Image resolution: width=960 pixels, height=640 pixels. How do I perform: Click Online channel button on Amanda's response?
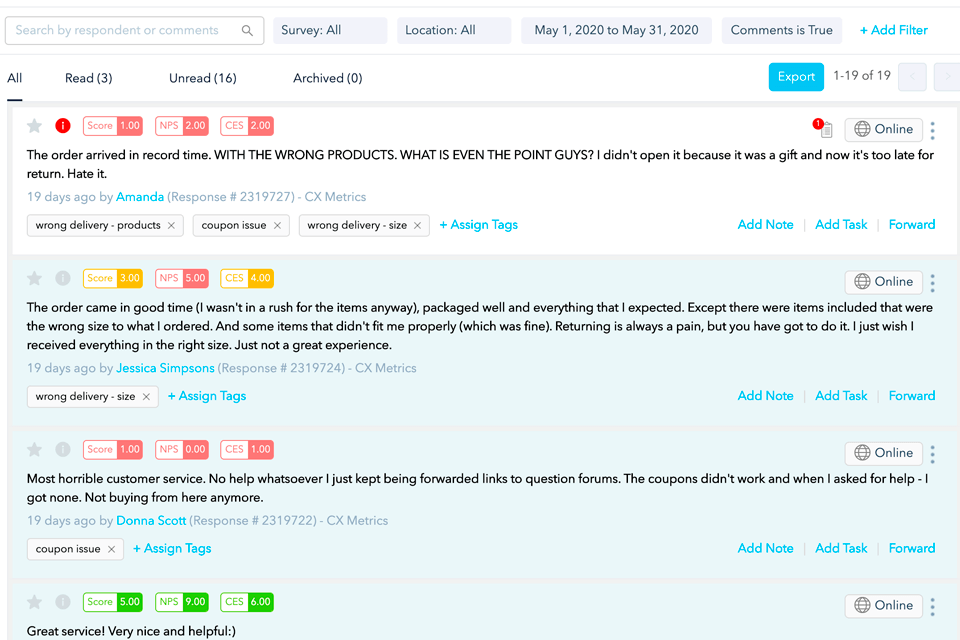[x=883, y=129]
